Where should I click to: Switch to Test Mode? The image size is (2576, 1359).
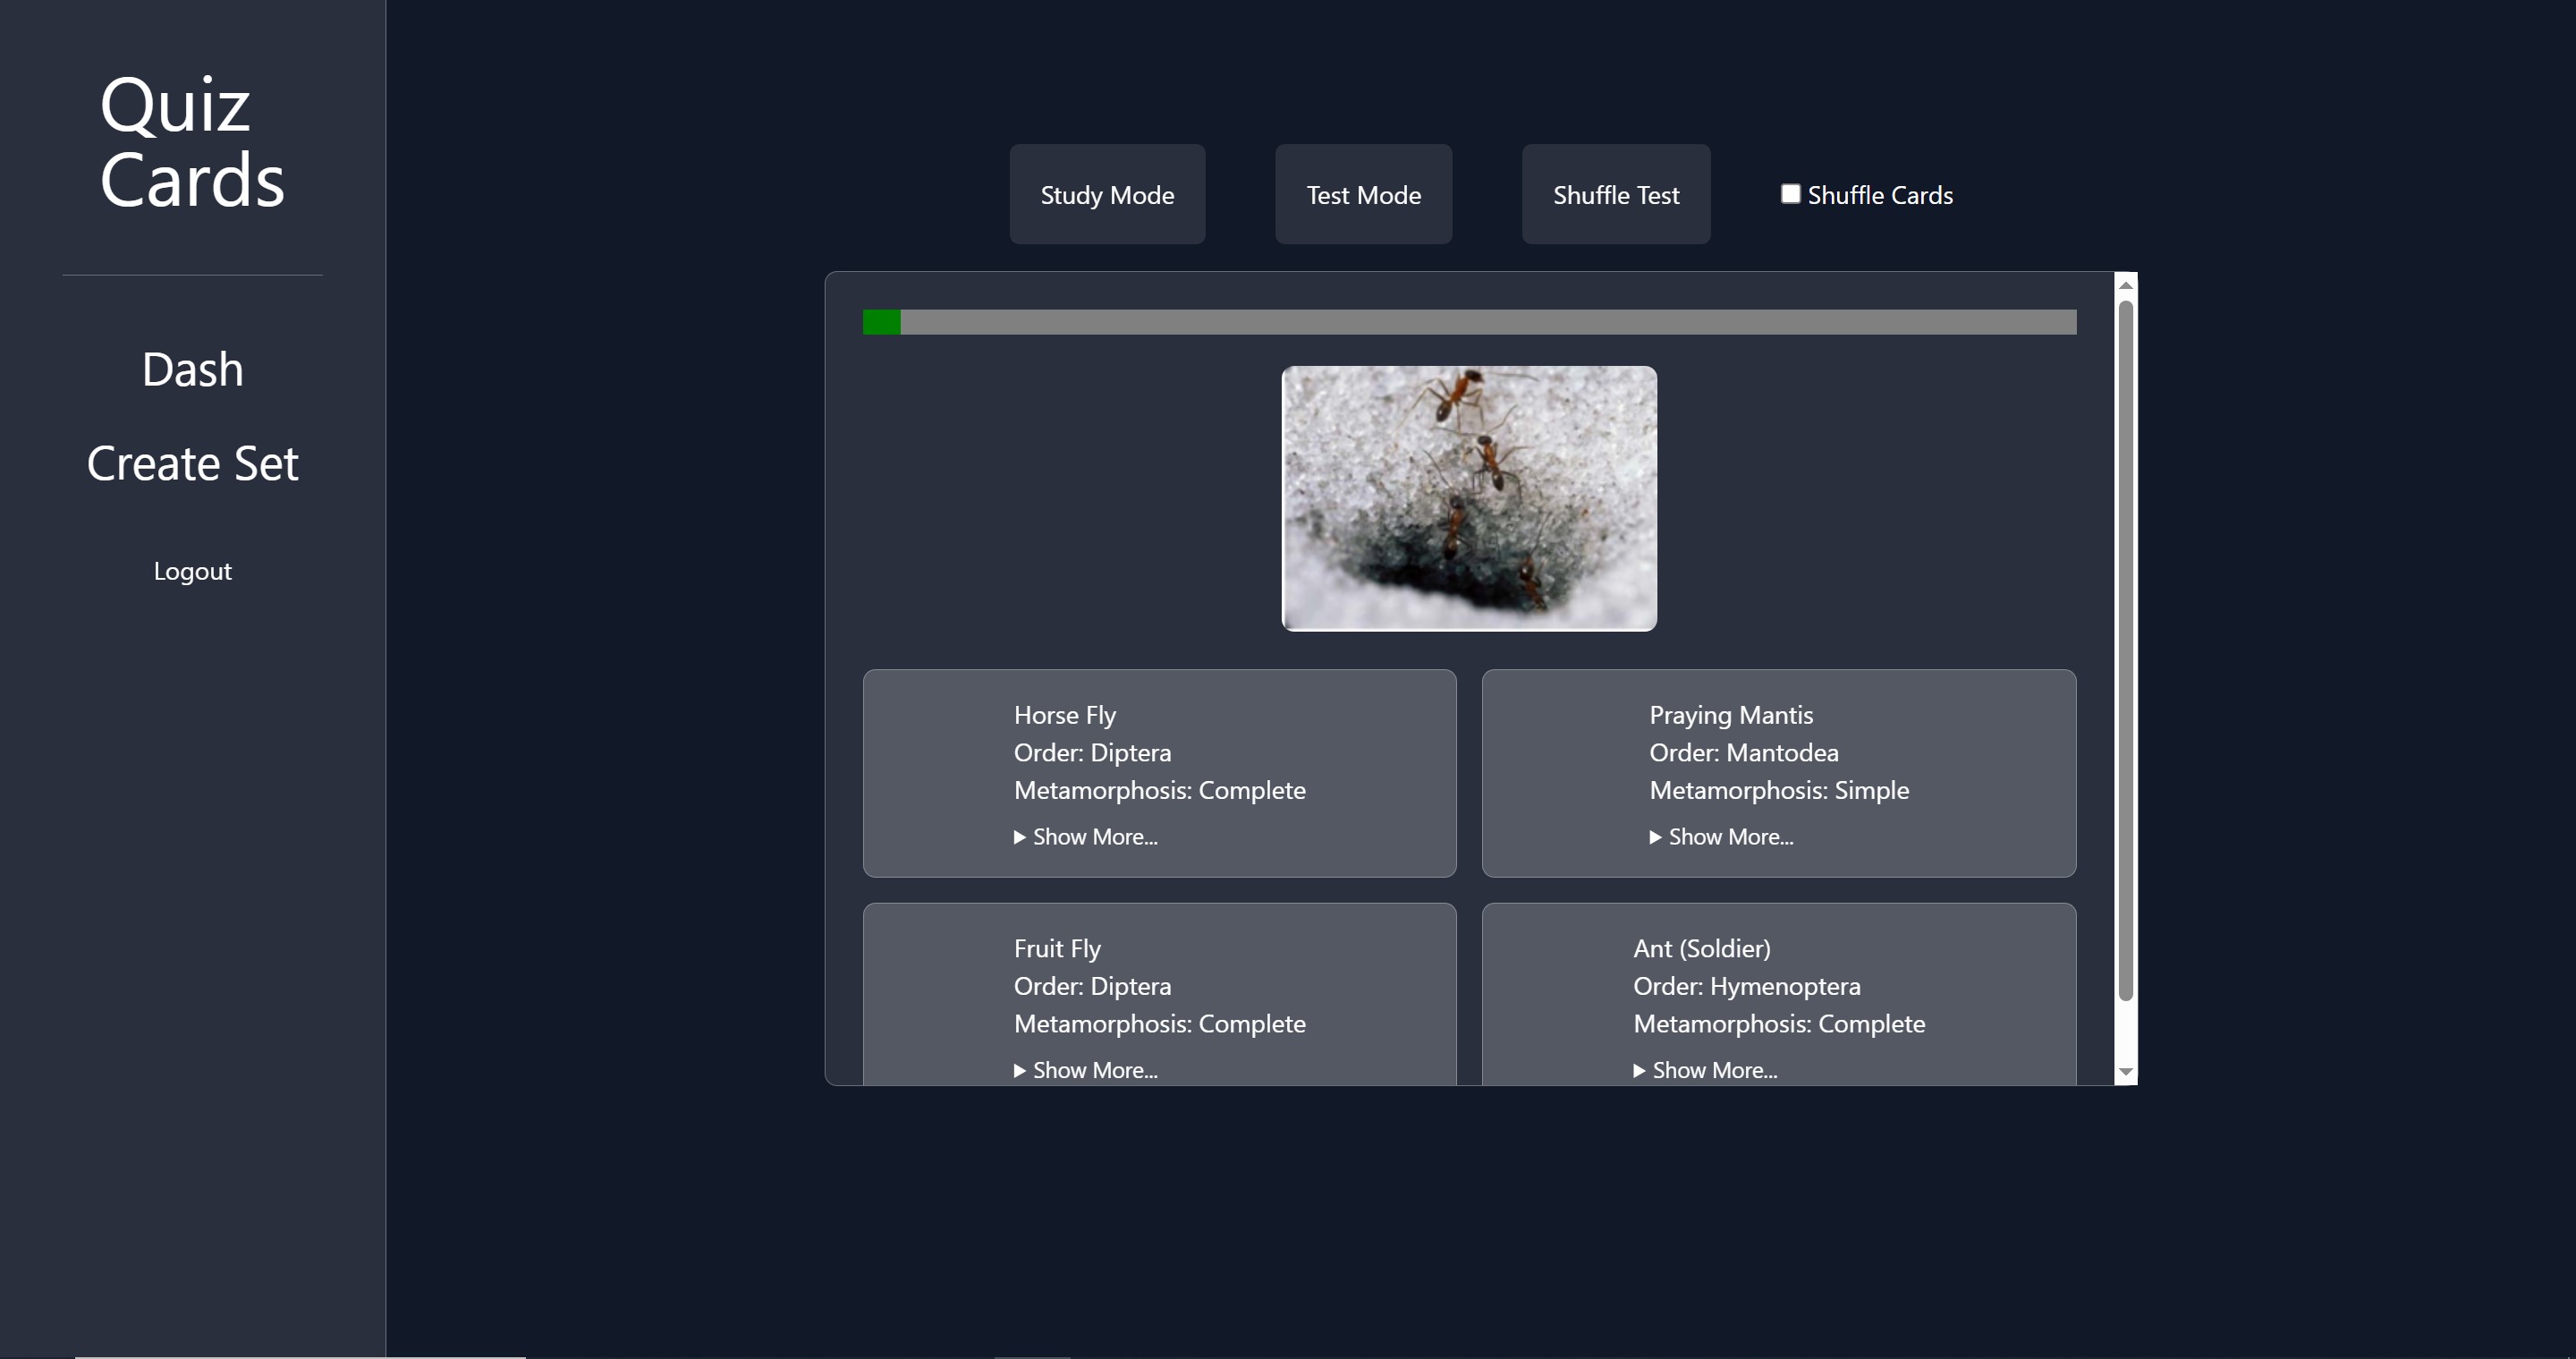pos(1363,194)
